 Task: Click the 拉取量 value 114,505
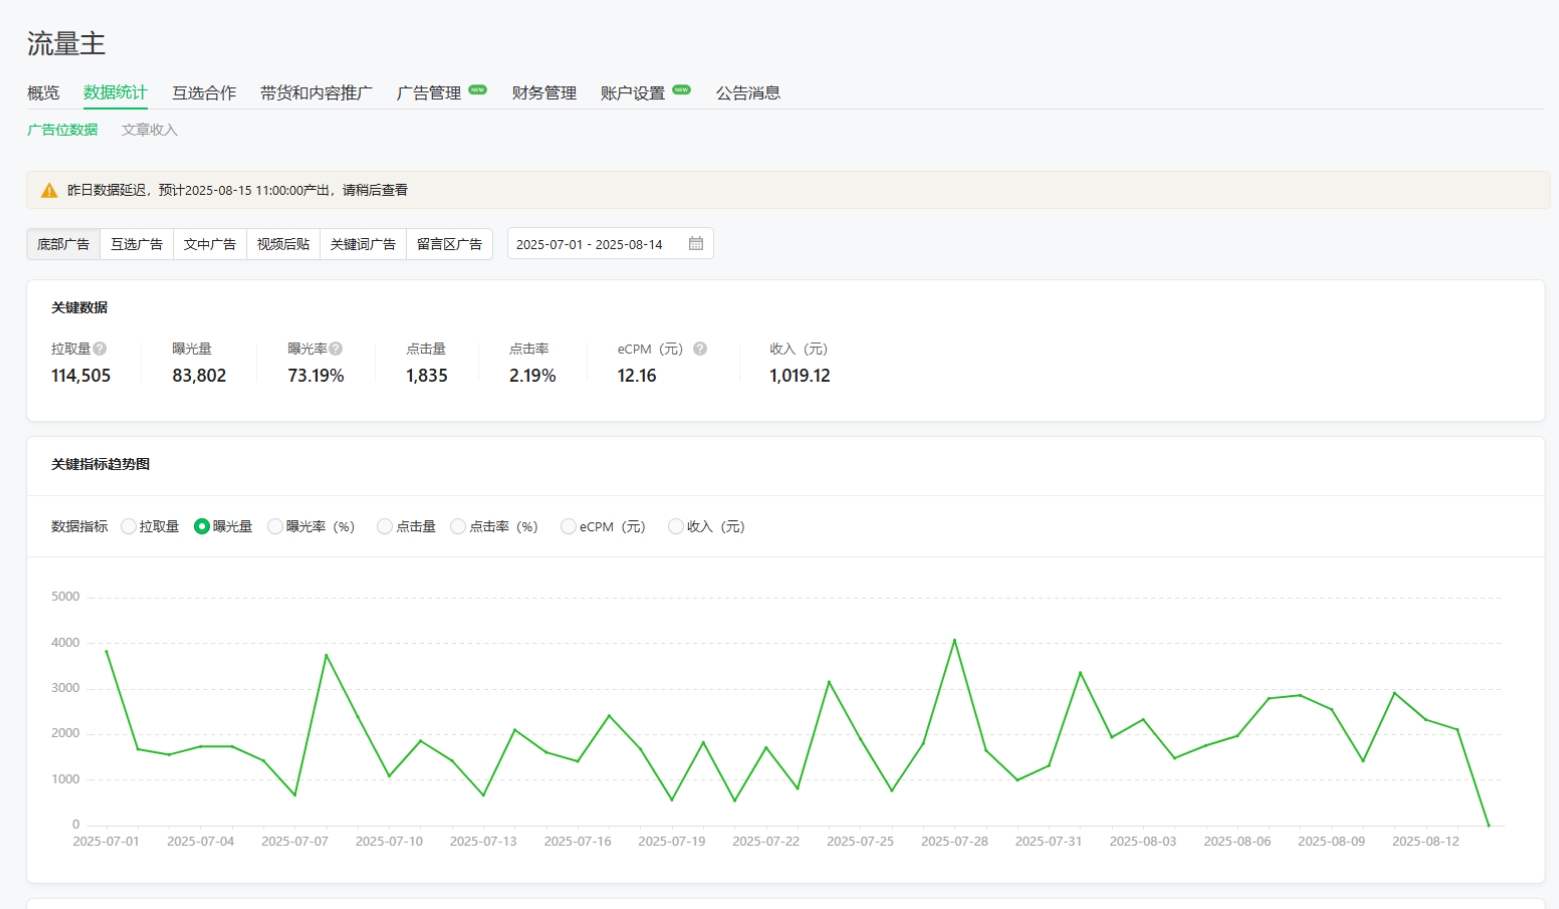81,376
